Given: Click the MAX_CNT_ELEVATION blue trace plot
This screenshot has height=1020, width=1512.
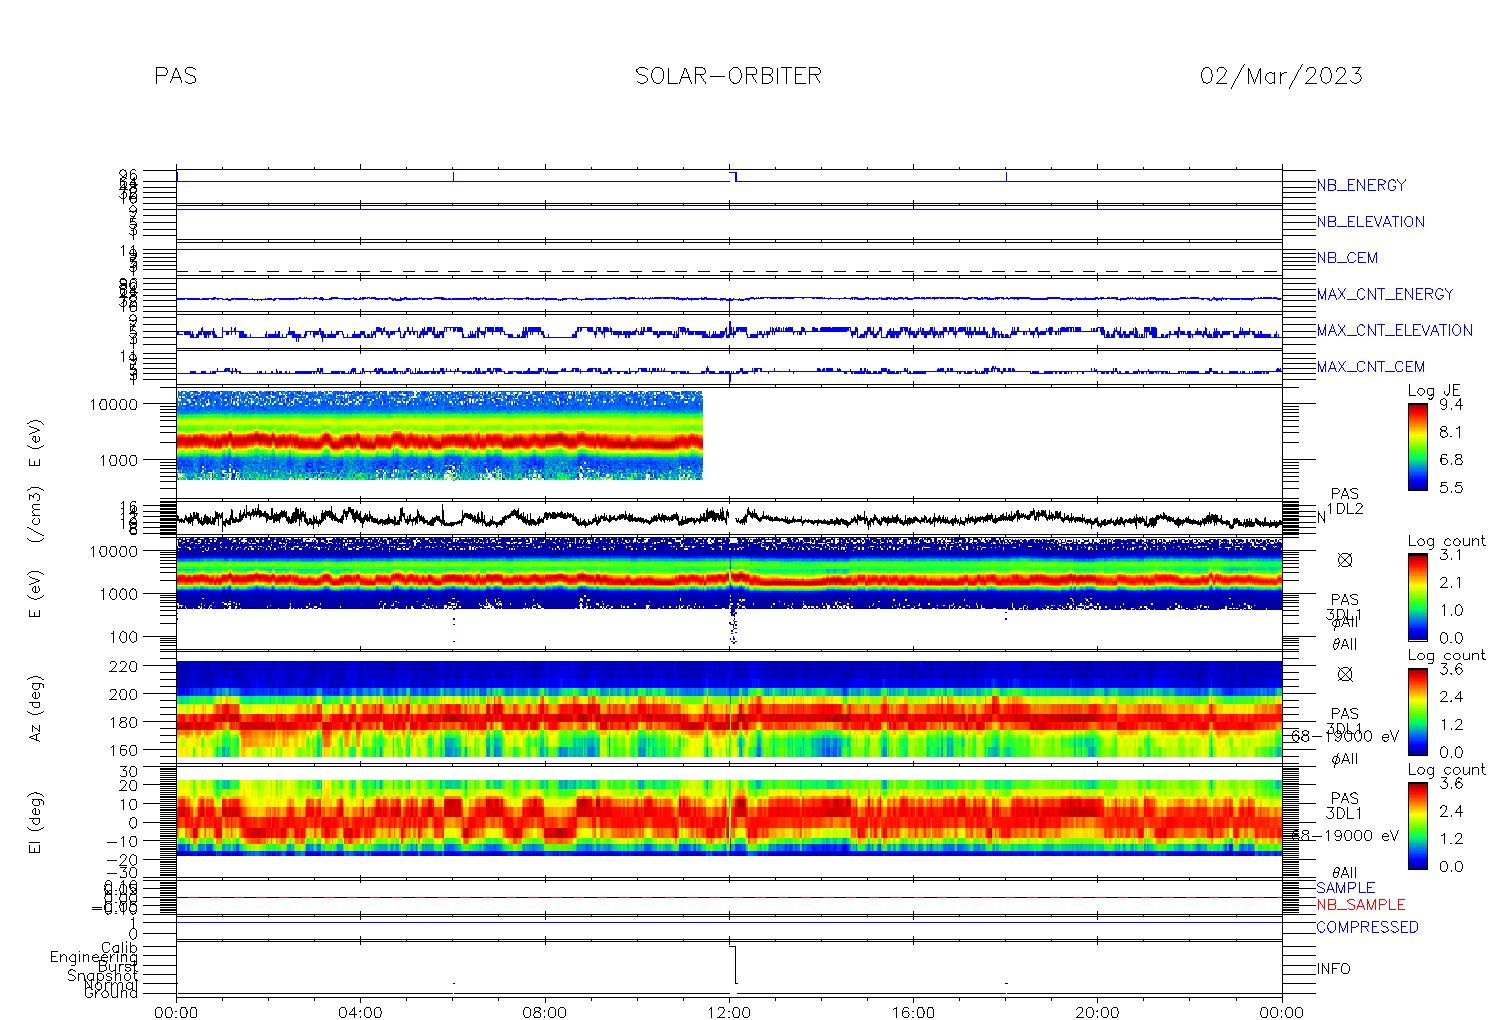Looking at the screenshot, I should coord(729,332).
